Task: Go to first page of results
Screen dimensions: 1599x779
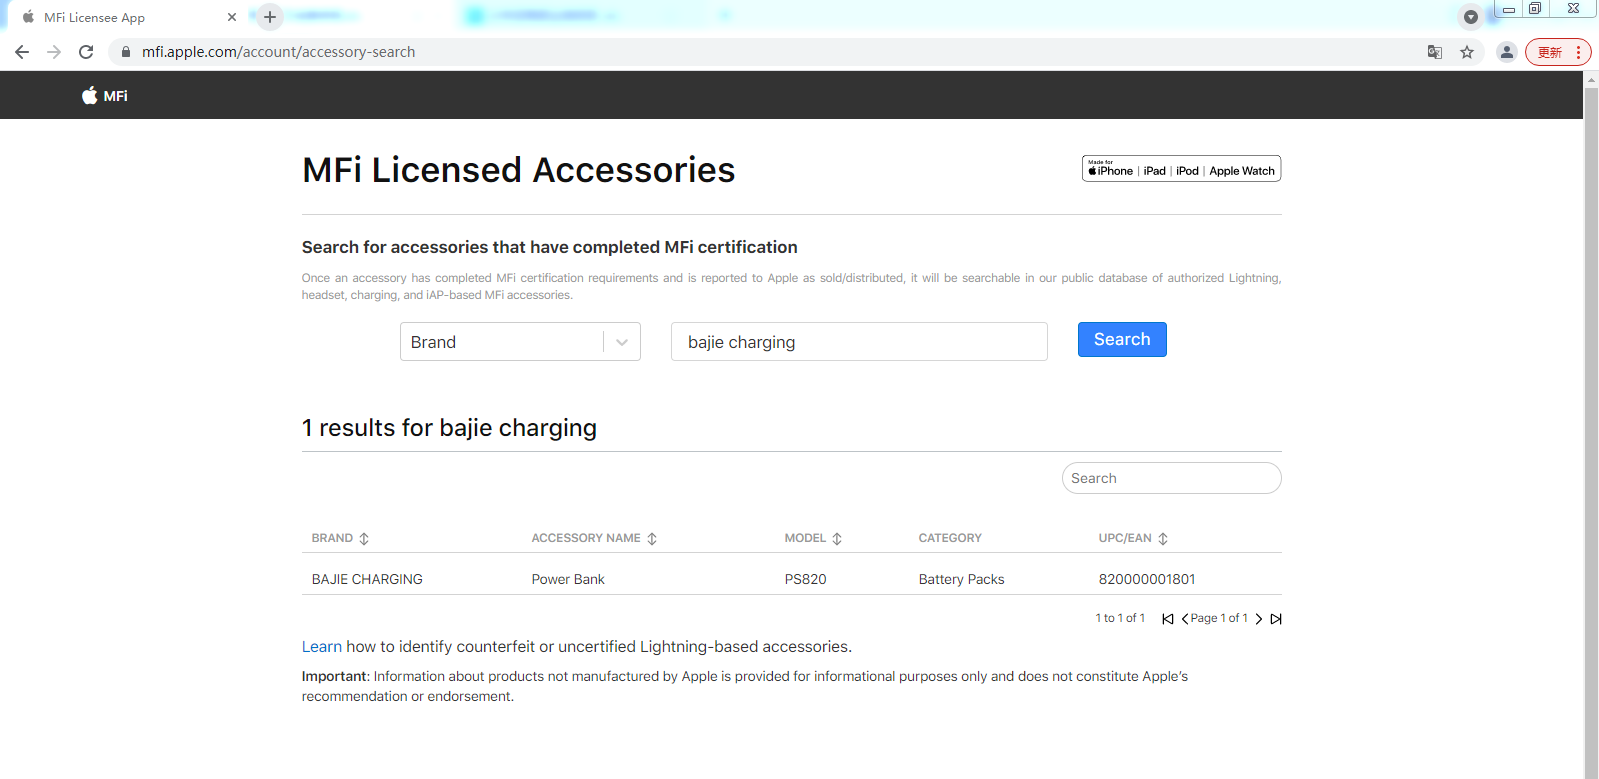Action: click(1168, 619)
